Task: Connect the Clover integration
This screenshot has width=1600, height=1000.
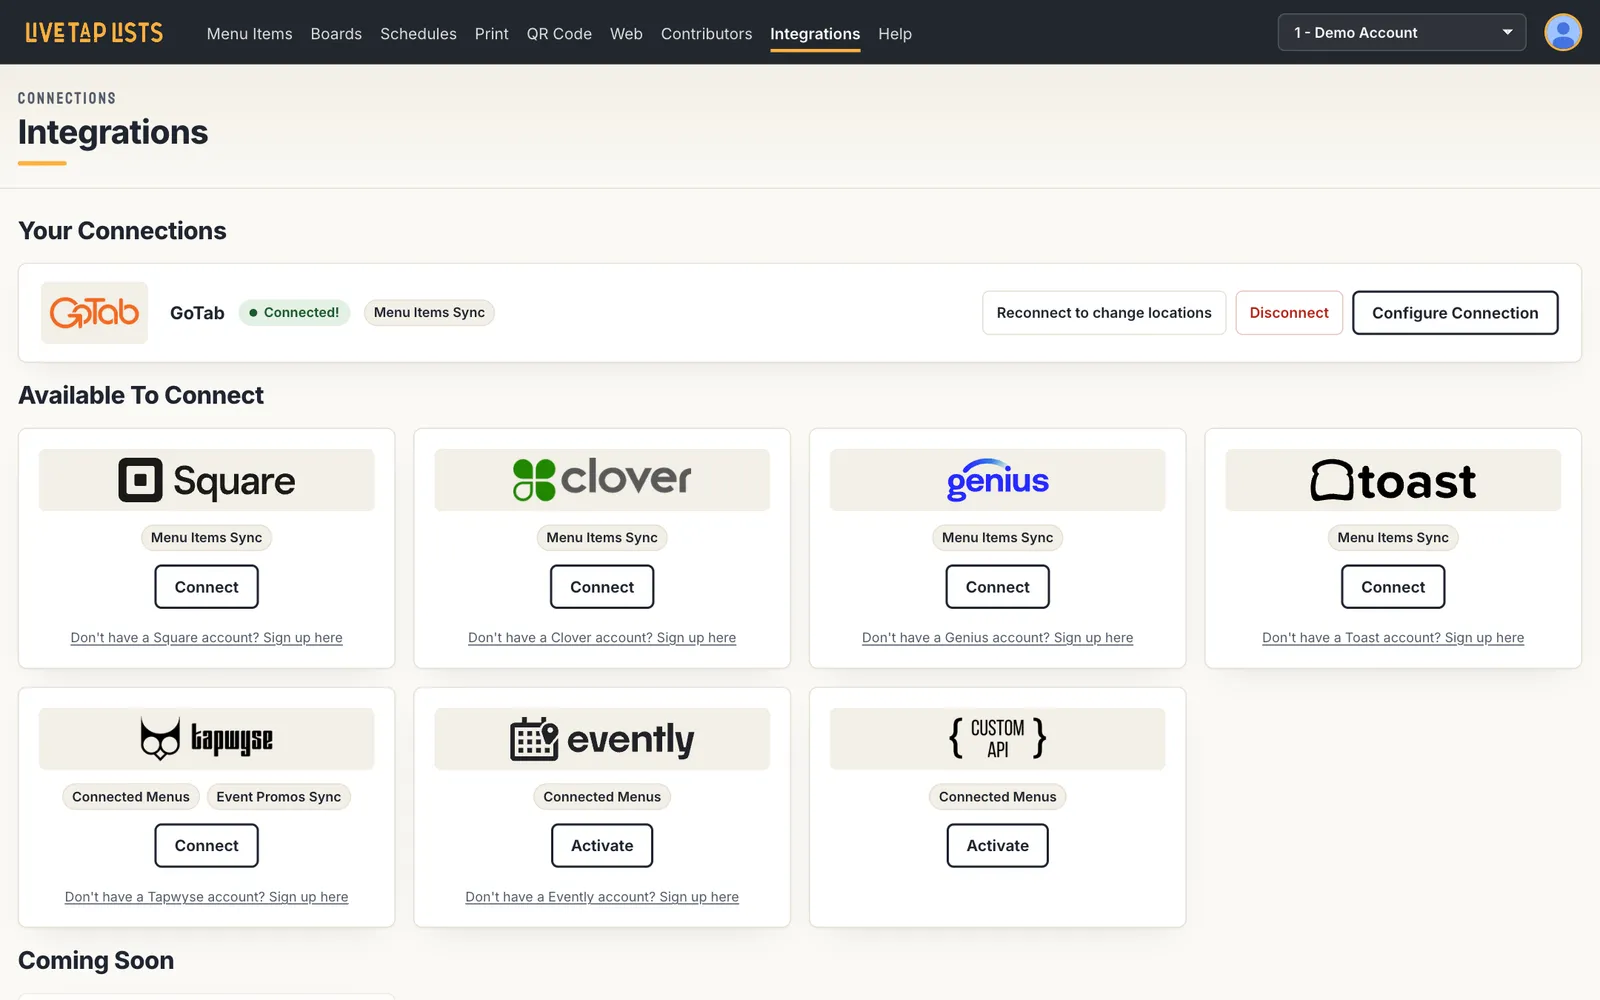Action: 602,587
